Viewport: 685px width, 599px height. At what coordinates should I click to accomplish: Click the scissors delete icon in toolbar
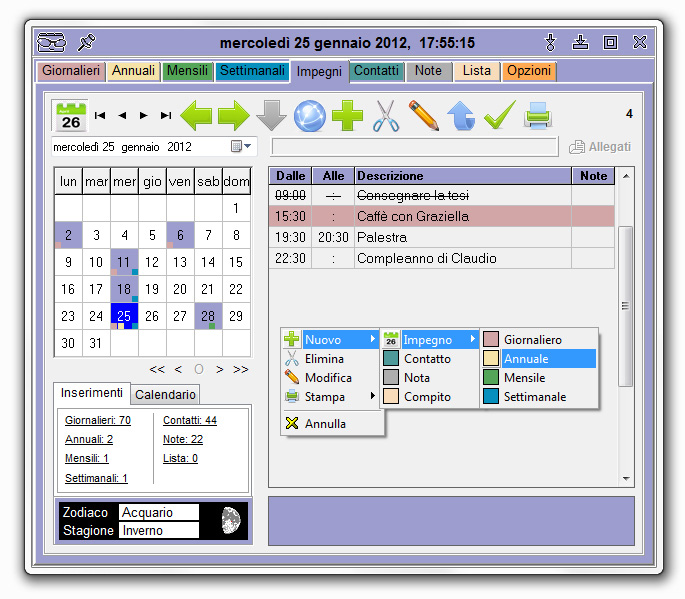tap(386, 116)
